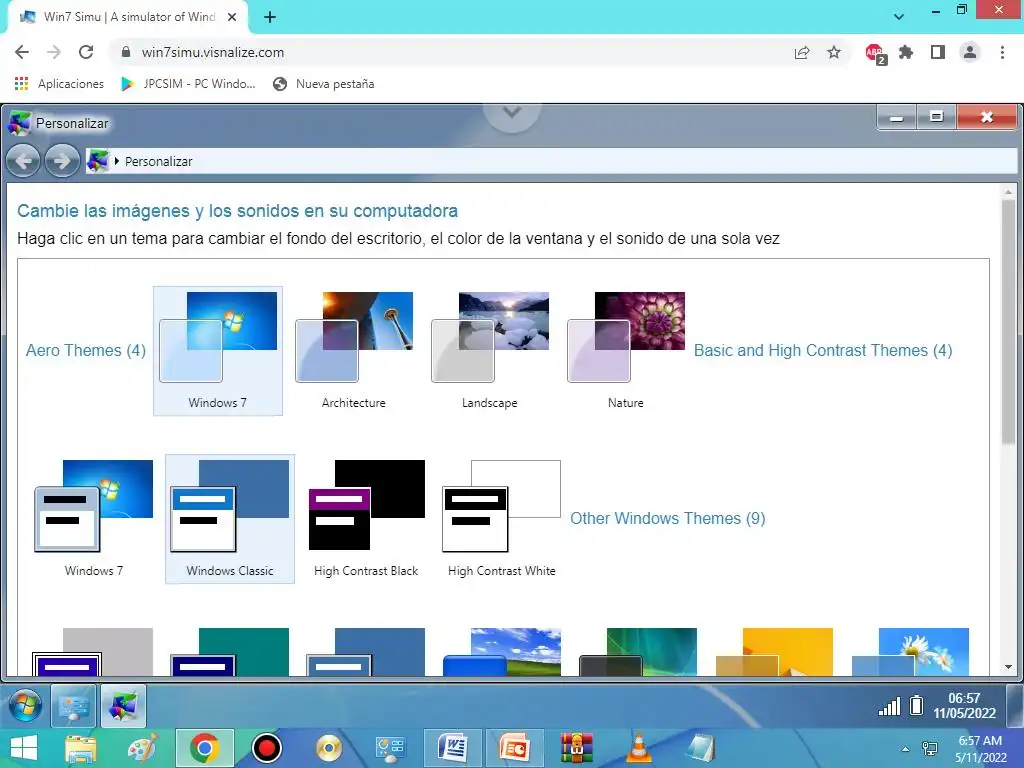This screenshot has height=768, width=1024.
Task: Toggle Chrome side panel
Action: (x=938, y=52)
